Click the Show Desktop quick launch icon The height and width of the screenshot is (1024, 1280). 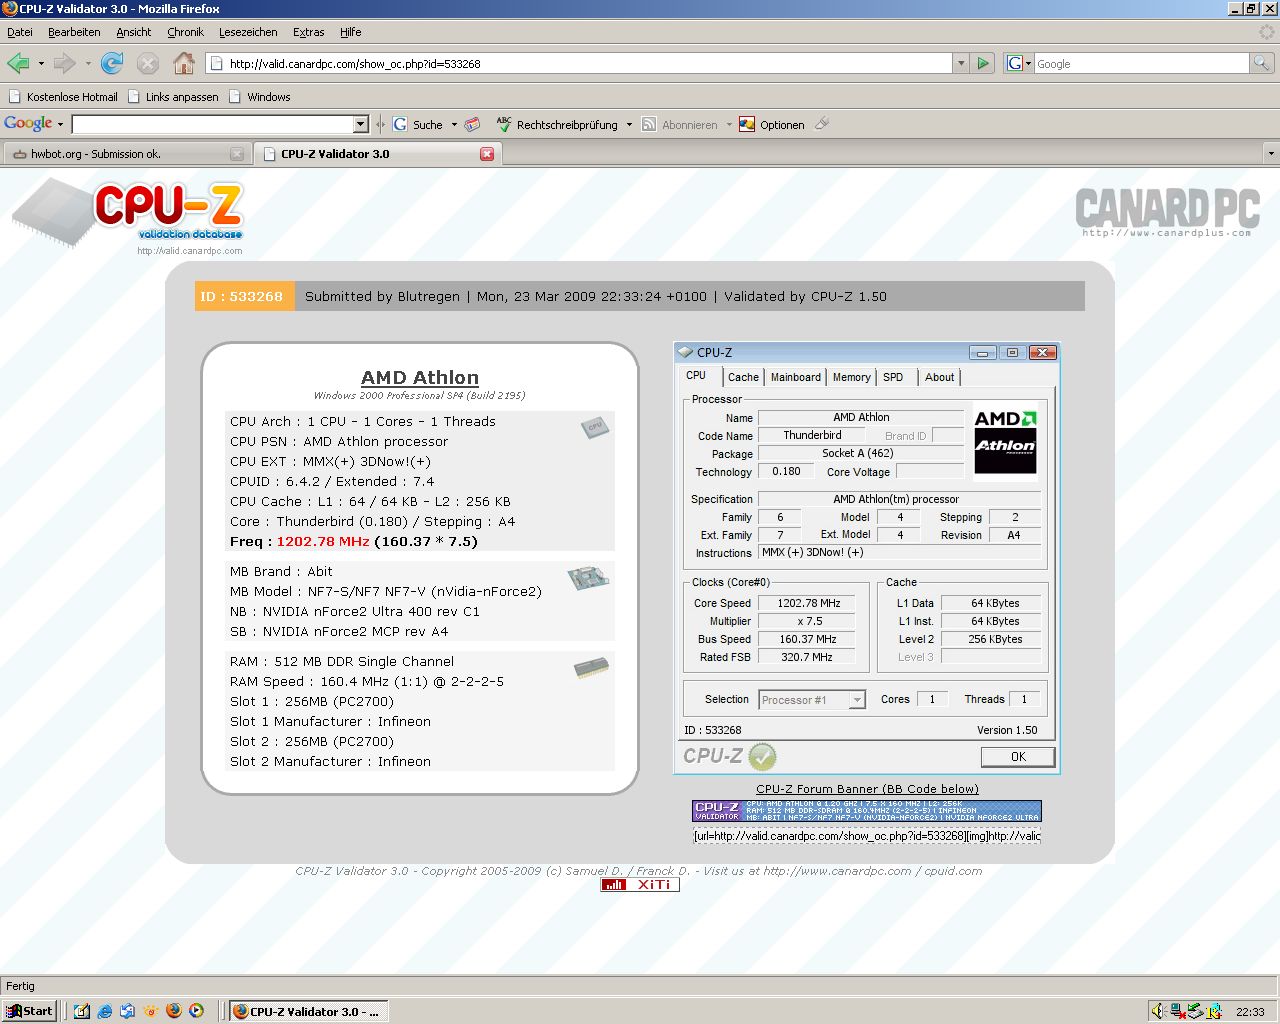(82, 1011)
